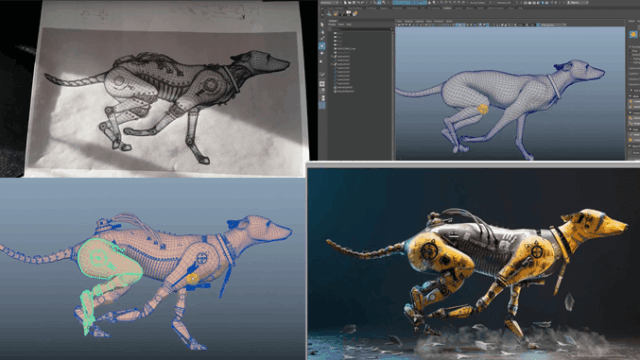Select the arrow Select tool in toolbox
640x360 pixels.
pyautogui.click(x=322, y=24)
